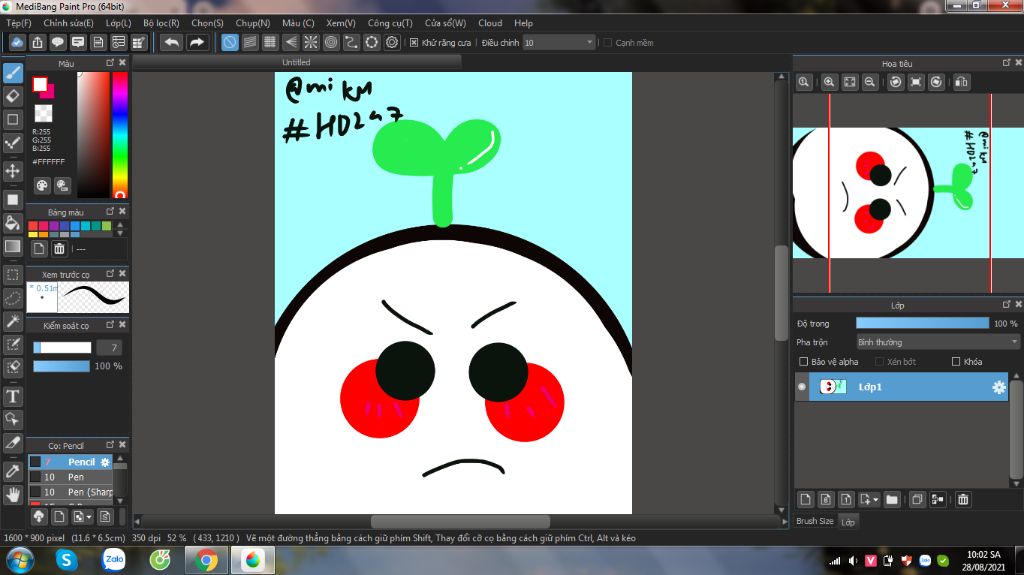
Task: Turn snap off icon
Action: tap(229, 42)
